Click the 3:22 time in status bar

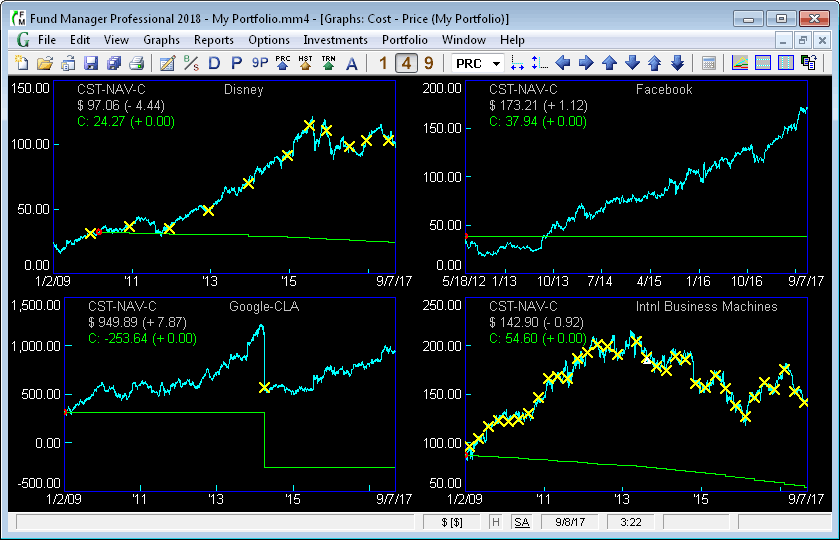tap(631, 522)
